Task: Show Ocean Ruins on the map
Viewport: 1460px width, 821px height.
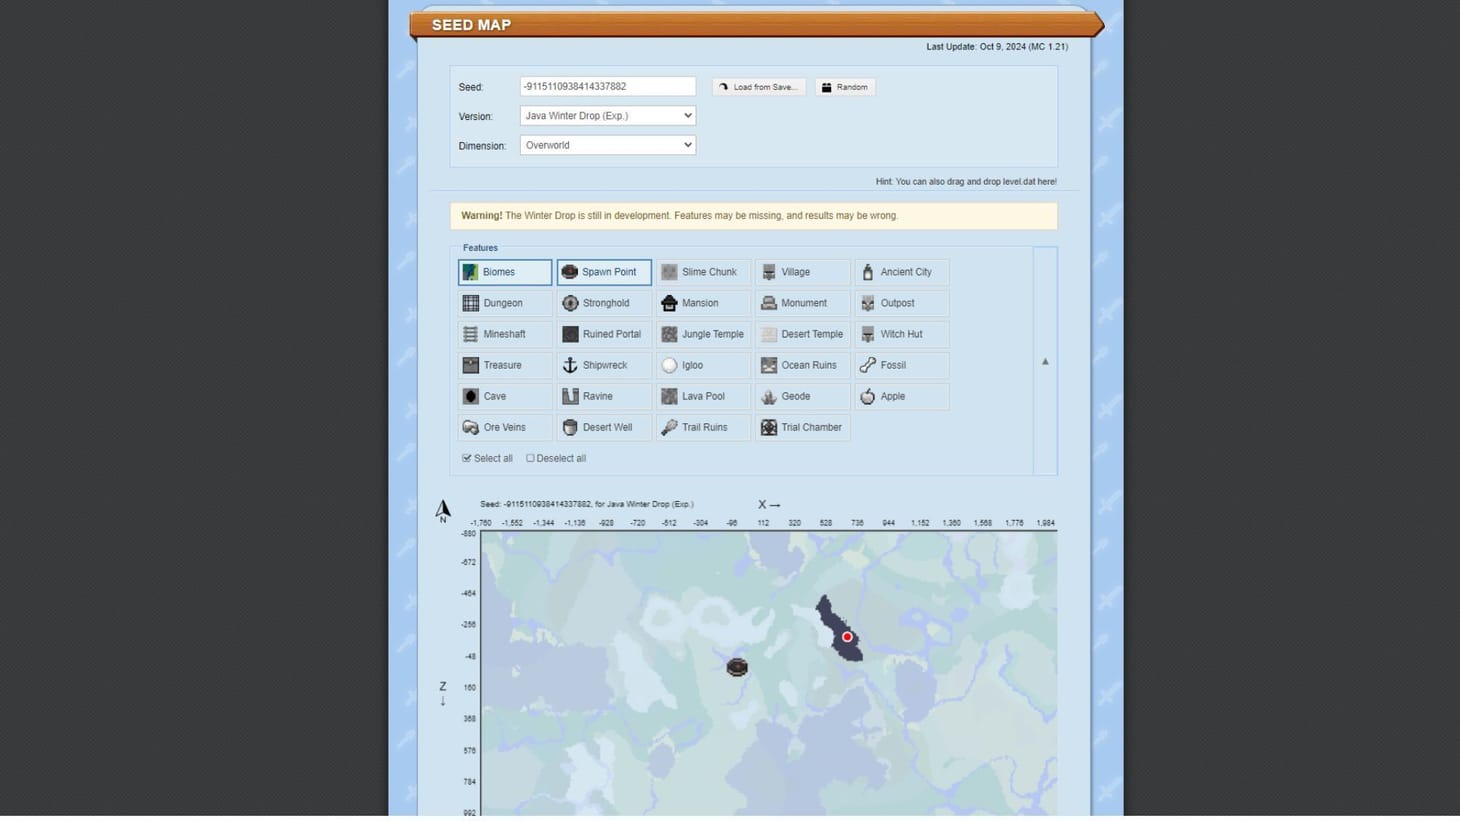Action: [802, 365]
